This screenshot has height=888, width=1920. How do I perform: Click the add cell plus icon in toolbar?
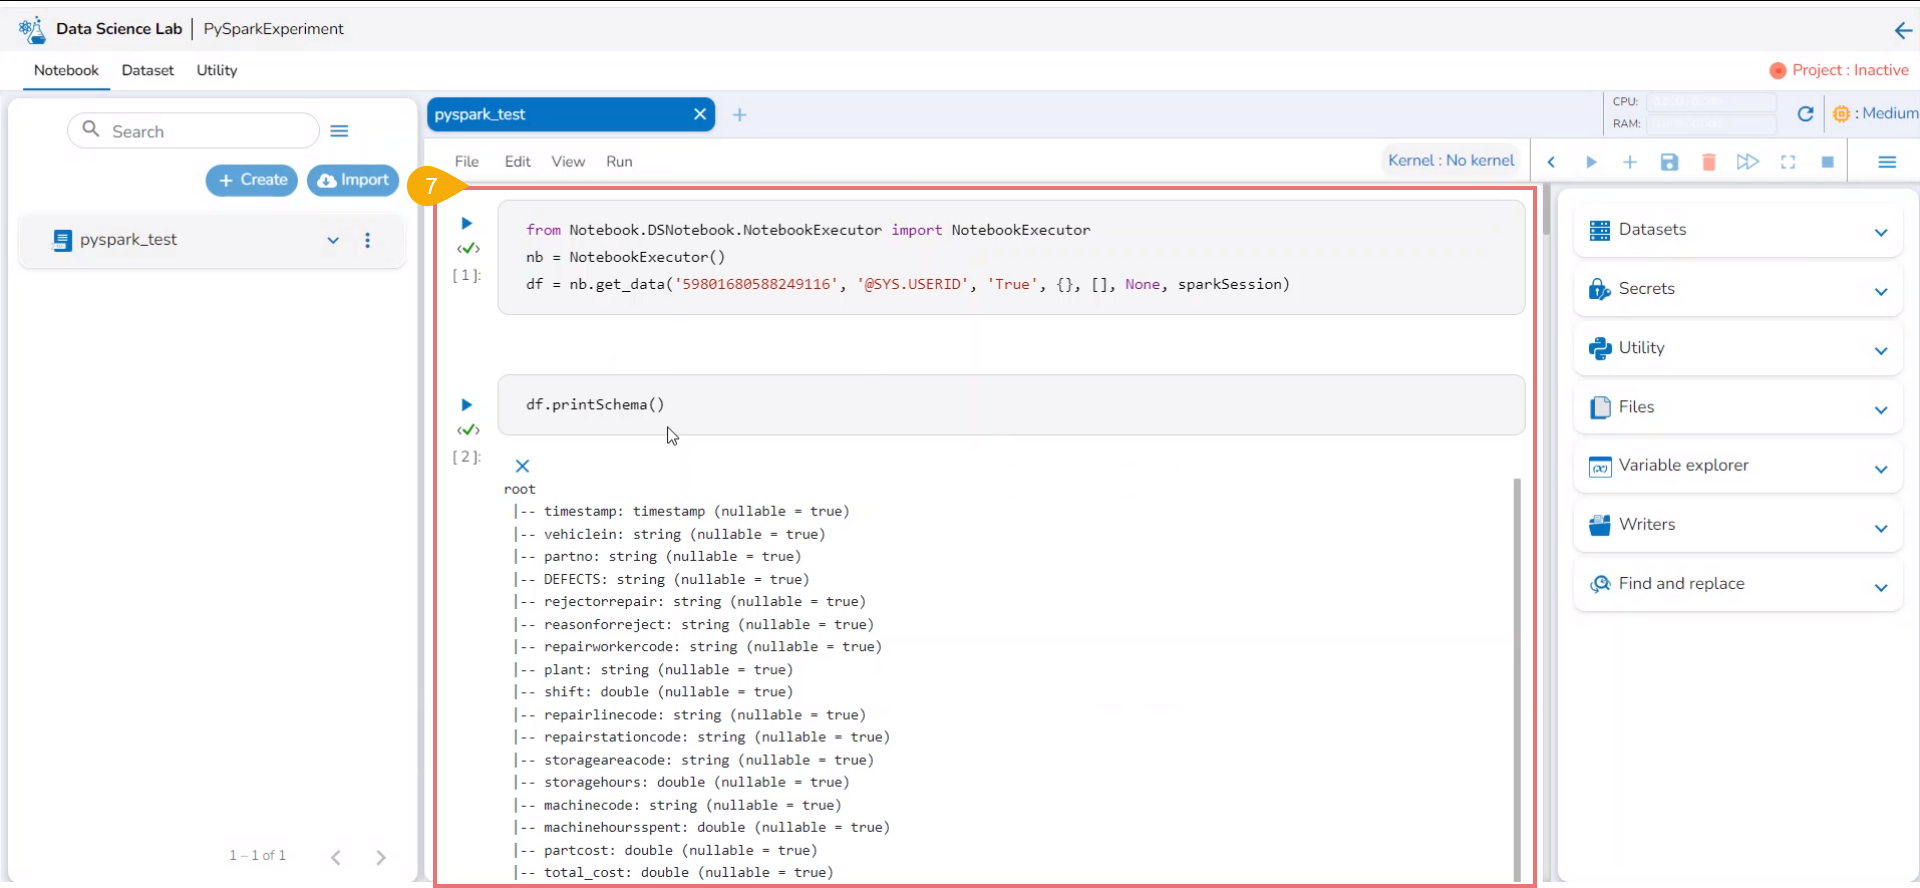(1629, 162)
